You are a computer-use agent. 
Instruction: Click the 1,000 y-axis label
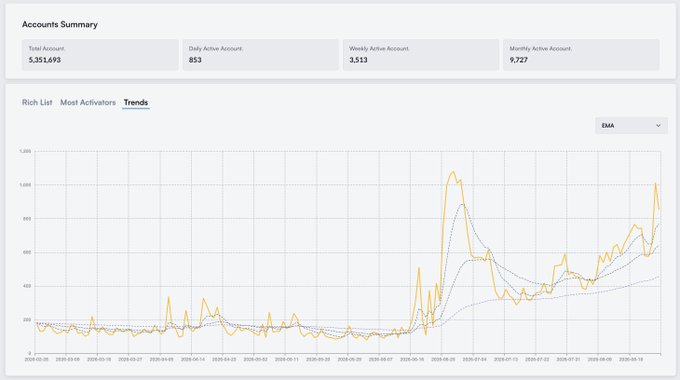pos(25,185)
